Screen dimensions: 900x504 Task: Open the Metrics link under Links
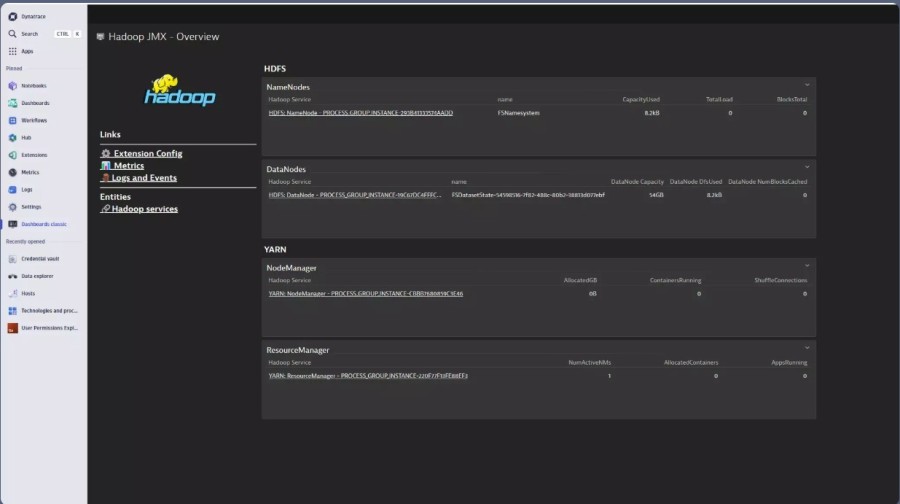(x=122, y=165)
